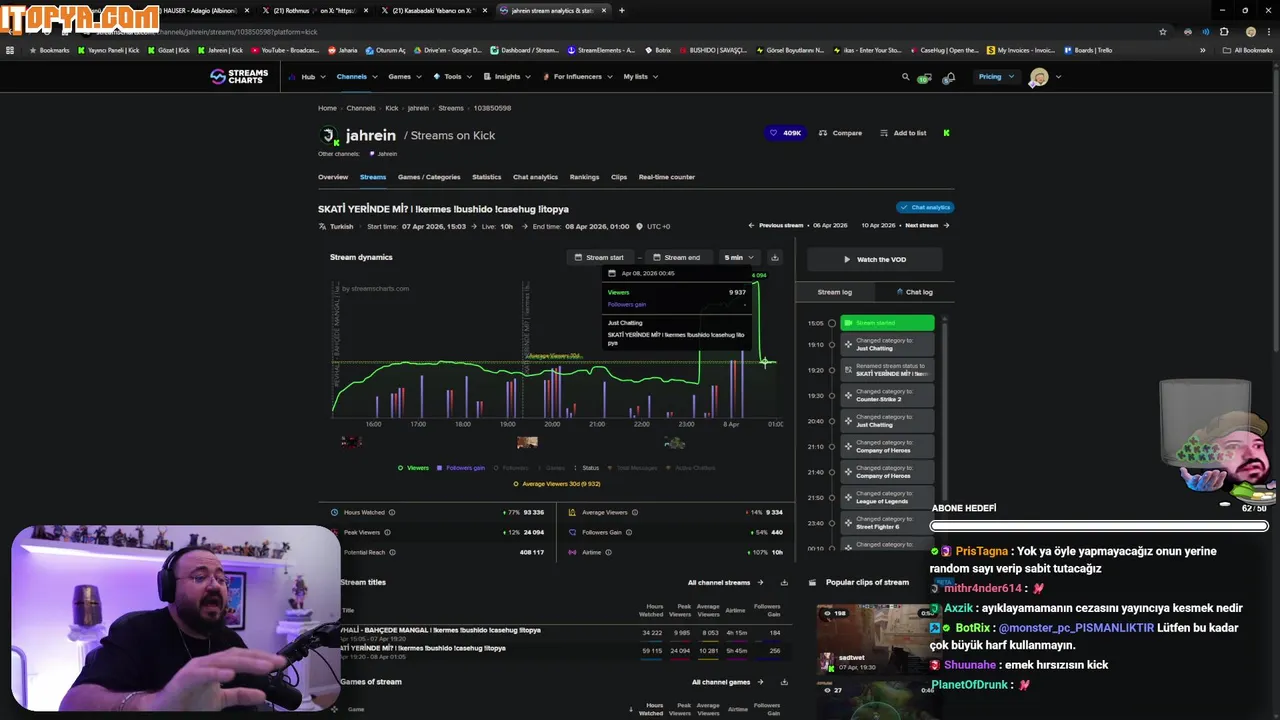This screenshot has width=1280, height=720.
Task: Expand the My lists dropdown
Action: coord(640,77)
